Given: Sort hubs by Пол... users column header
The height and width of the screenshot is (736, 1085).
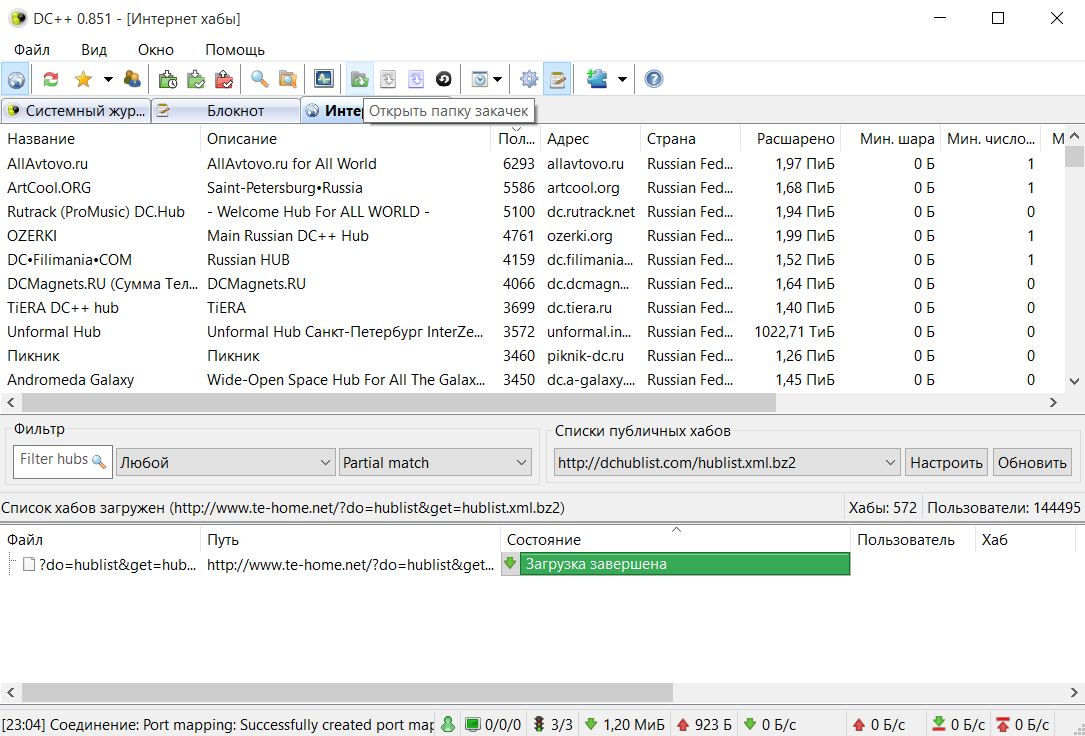Looking at the screenshot, I should pyautogui.click(x=516, y=138).
